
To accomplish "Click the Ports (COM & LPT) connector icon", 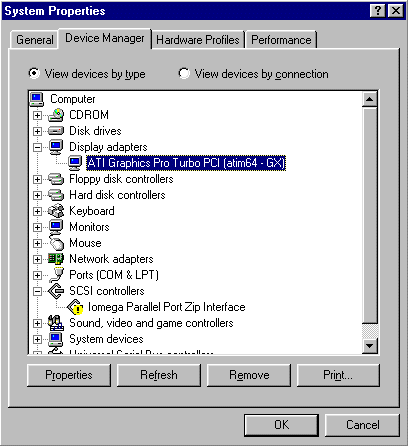I will 57,275.
